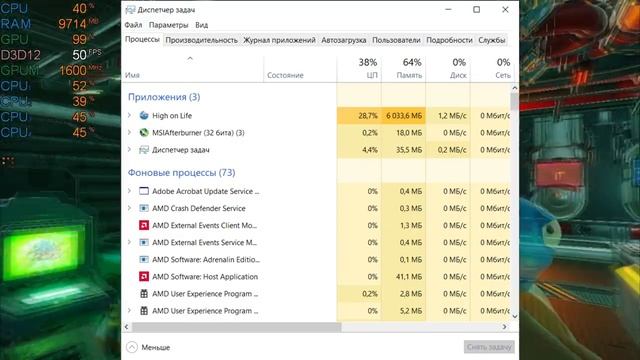Viewport: 640px width, 360px height.
Task: Open the Автозагрузка tab
Action: point(344,40)
